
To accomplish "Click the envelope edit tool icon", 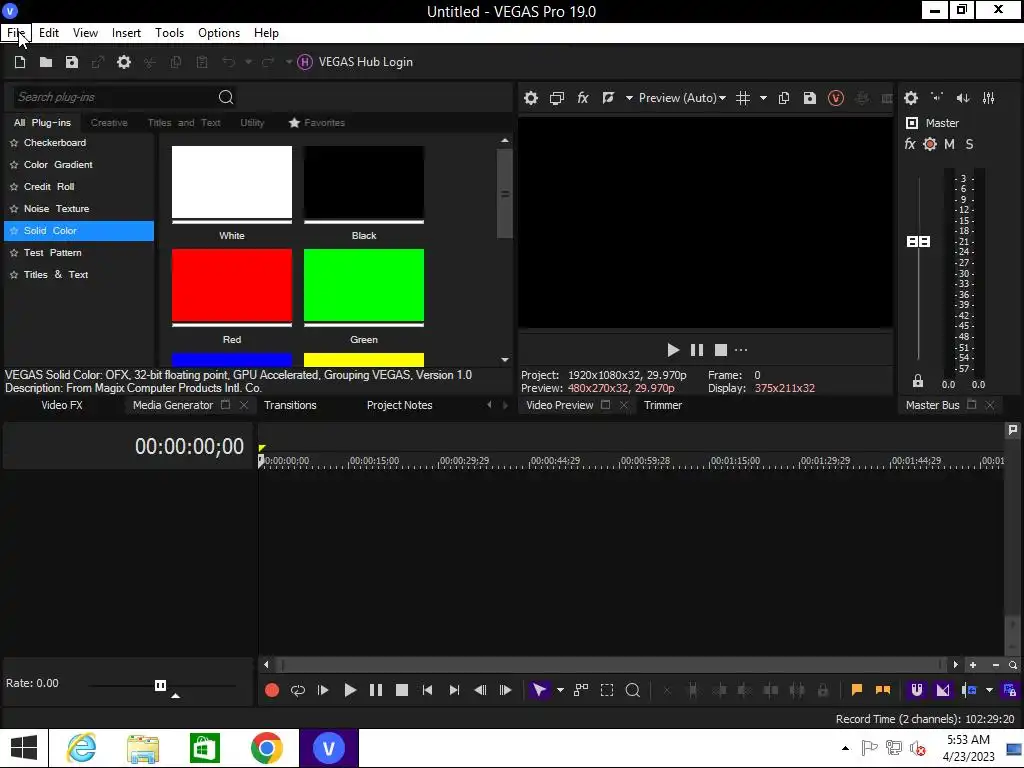I will tap(581, 690).
